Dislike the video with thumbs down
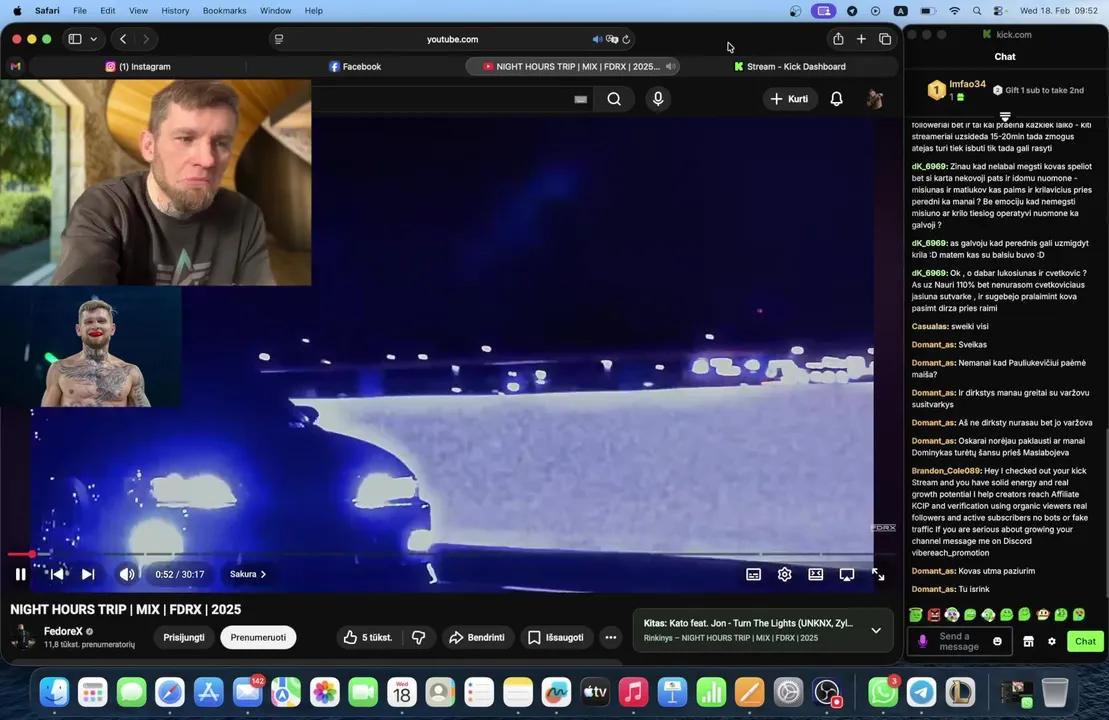The width and height of the screenshot is (1109, 720). [x=419, y=637]
